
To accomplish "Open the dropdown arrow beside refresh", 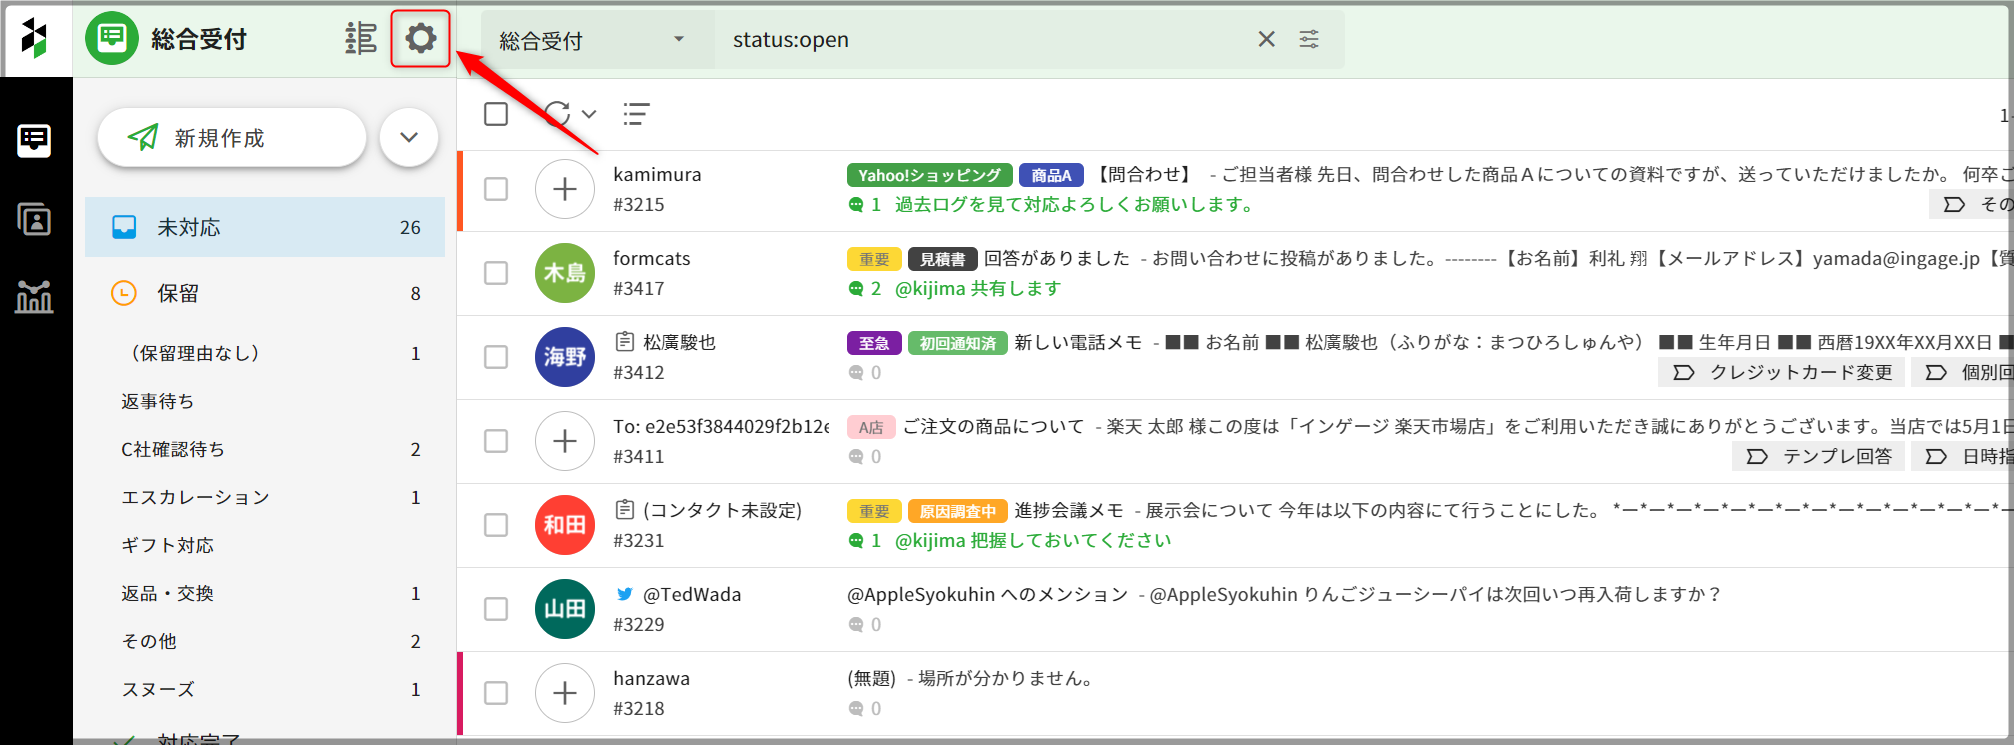I will coord(590,114).
